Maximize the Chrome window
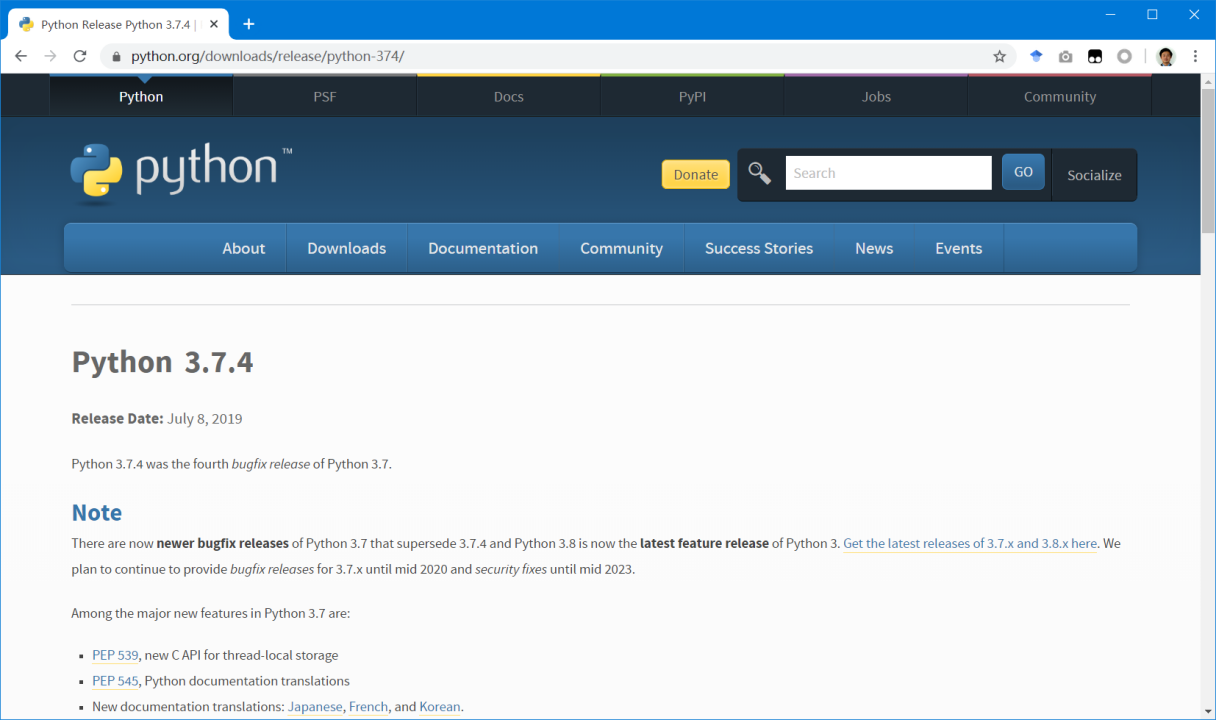1216x720 pixels. pos(1152,14)
